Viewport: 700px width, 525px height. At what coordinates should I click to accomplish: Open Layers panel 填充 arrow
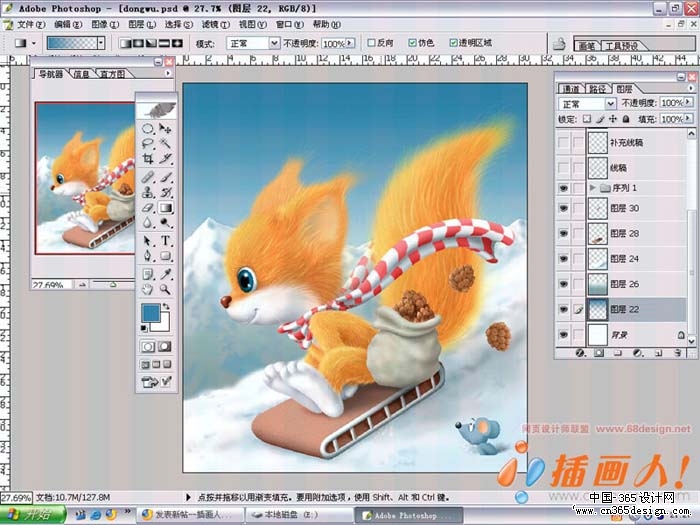click(x=688, y=119)
